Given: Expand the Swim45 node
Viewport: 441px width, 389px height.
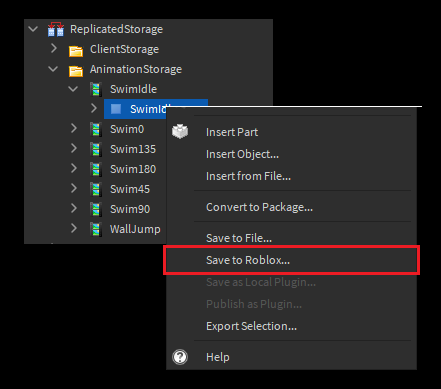Looking at the screenshot, I should pyautogui.click(x=74, y=188).
